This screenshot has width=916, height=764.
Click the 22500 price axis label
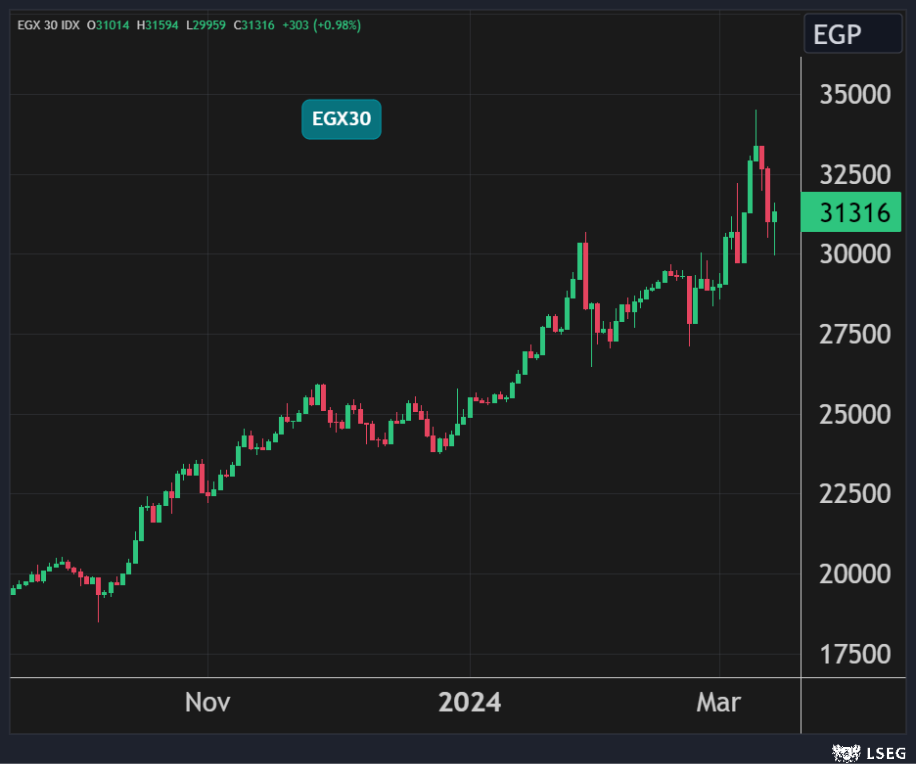(x=855, y=494)
